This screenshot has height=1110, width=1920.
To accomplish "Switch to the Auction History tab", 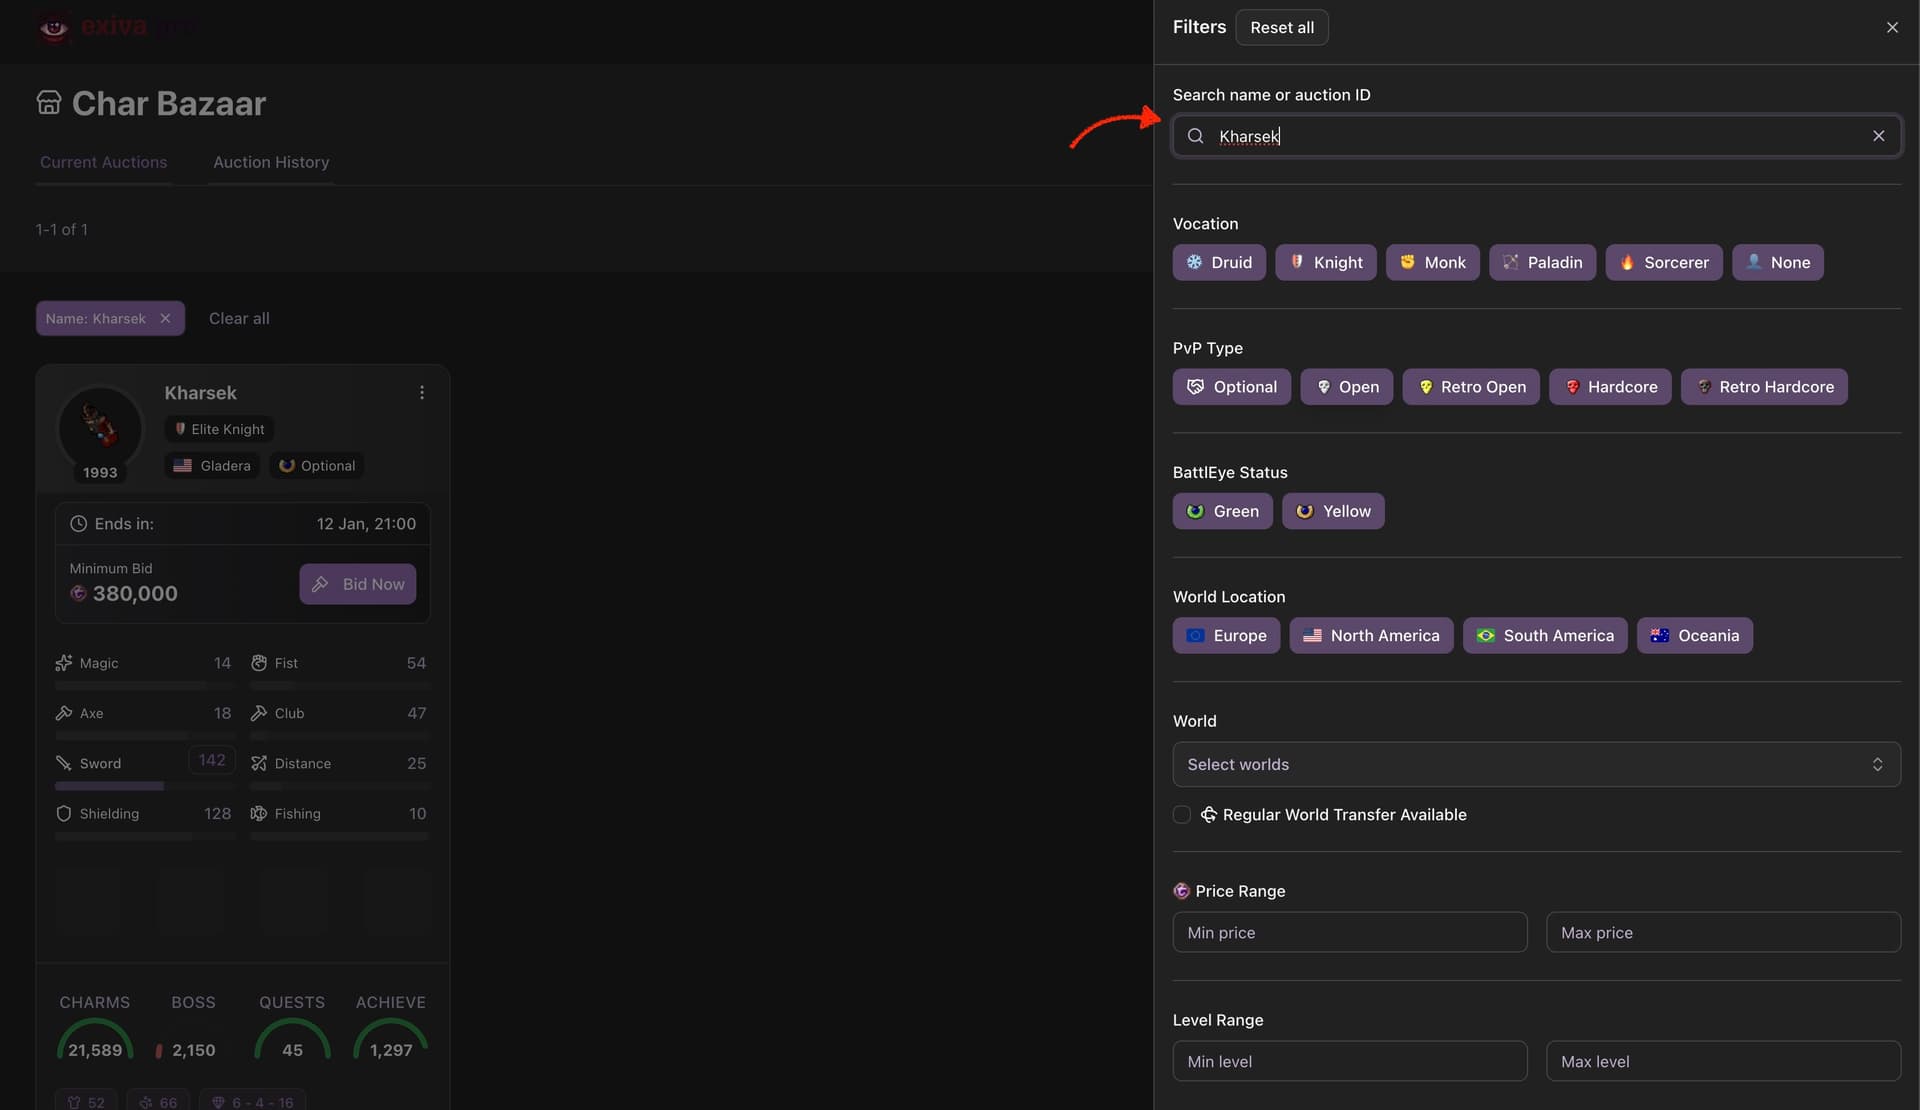I will tap(271, 162).
